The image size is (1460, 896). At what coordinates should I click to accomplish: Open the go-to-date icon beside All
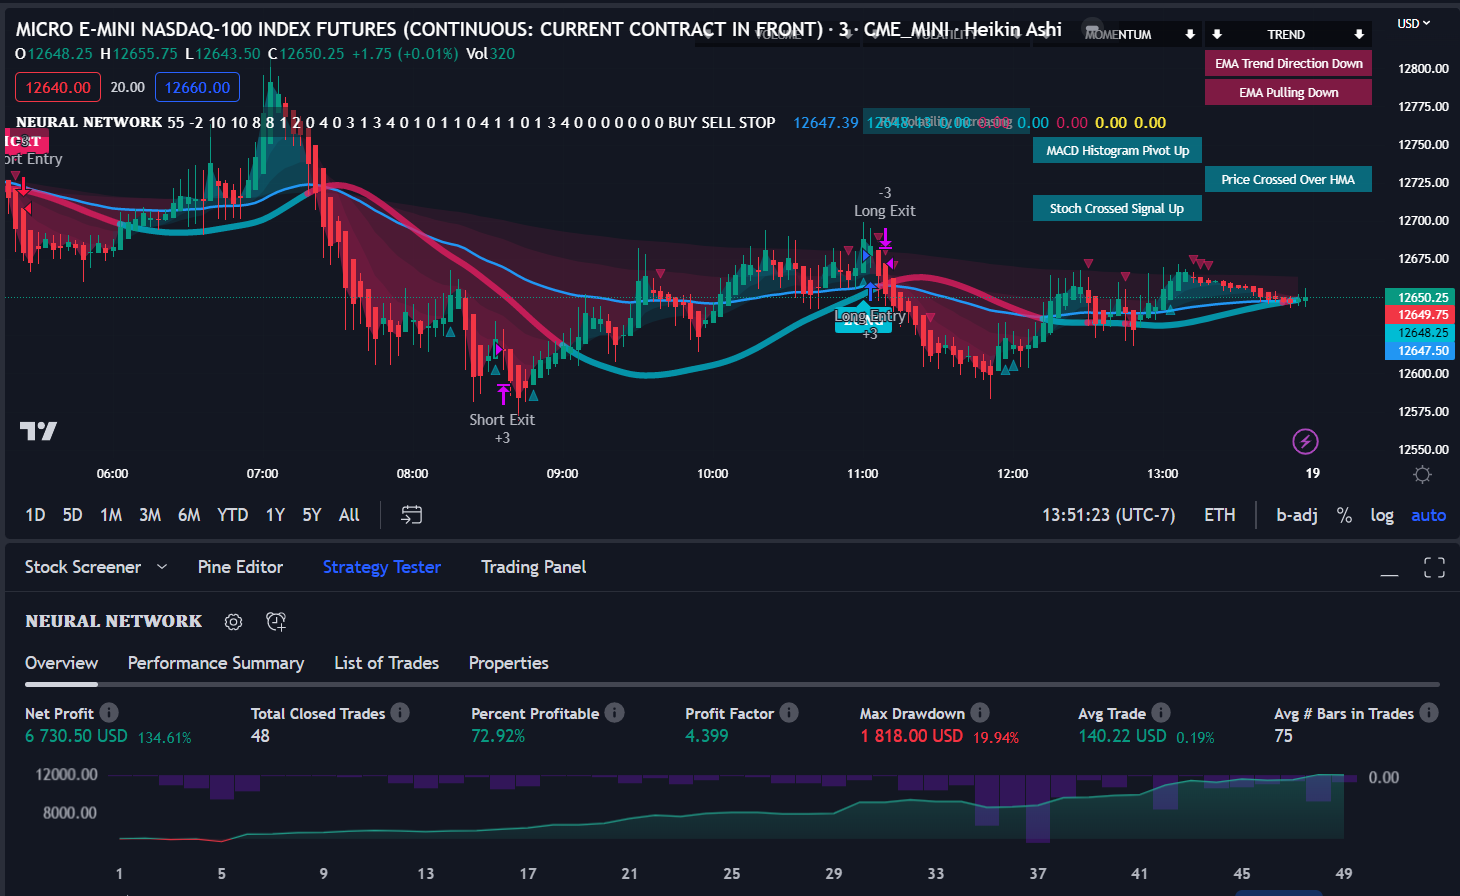[x=410, y=514]
